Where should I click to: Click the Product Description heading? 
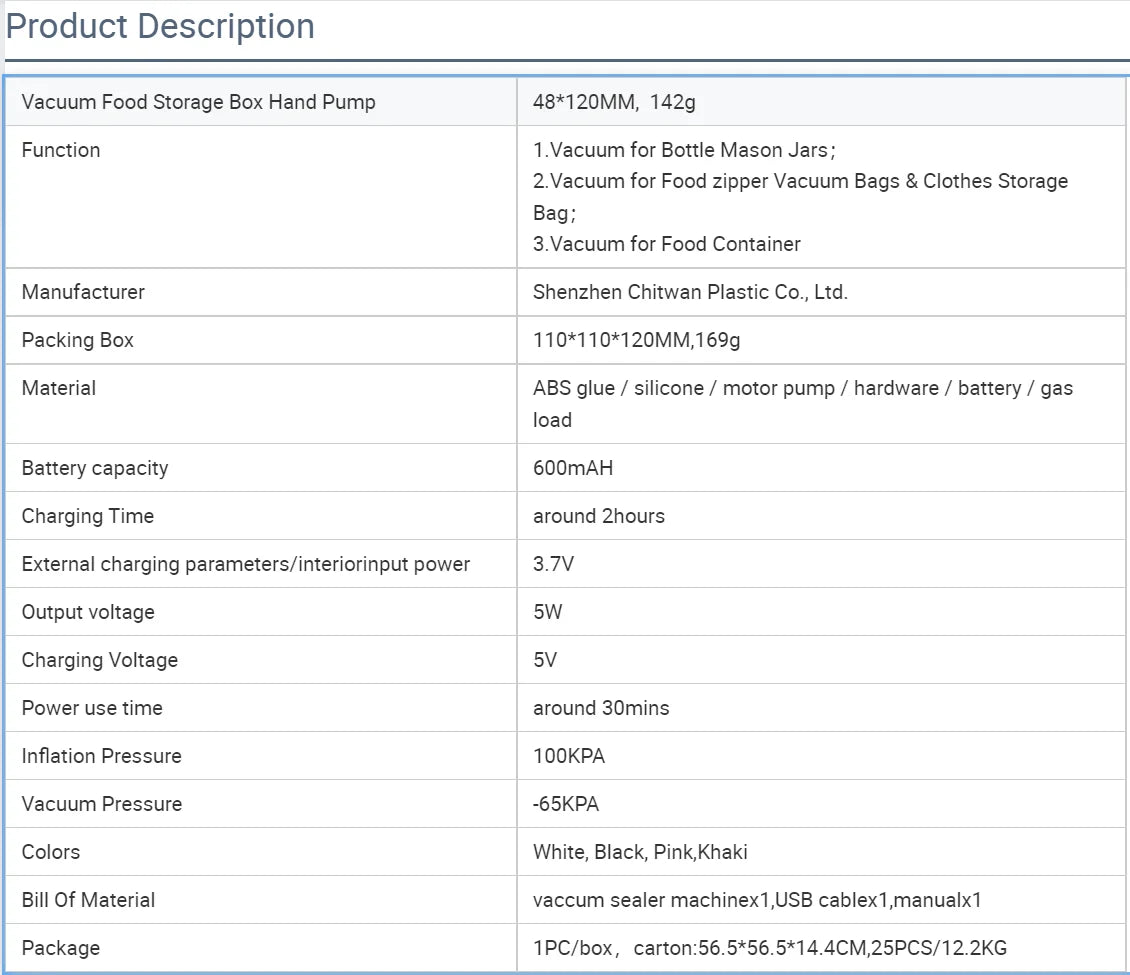(x=160, y=26)
